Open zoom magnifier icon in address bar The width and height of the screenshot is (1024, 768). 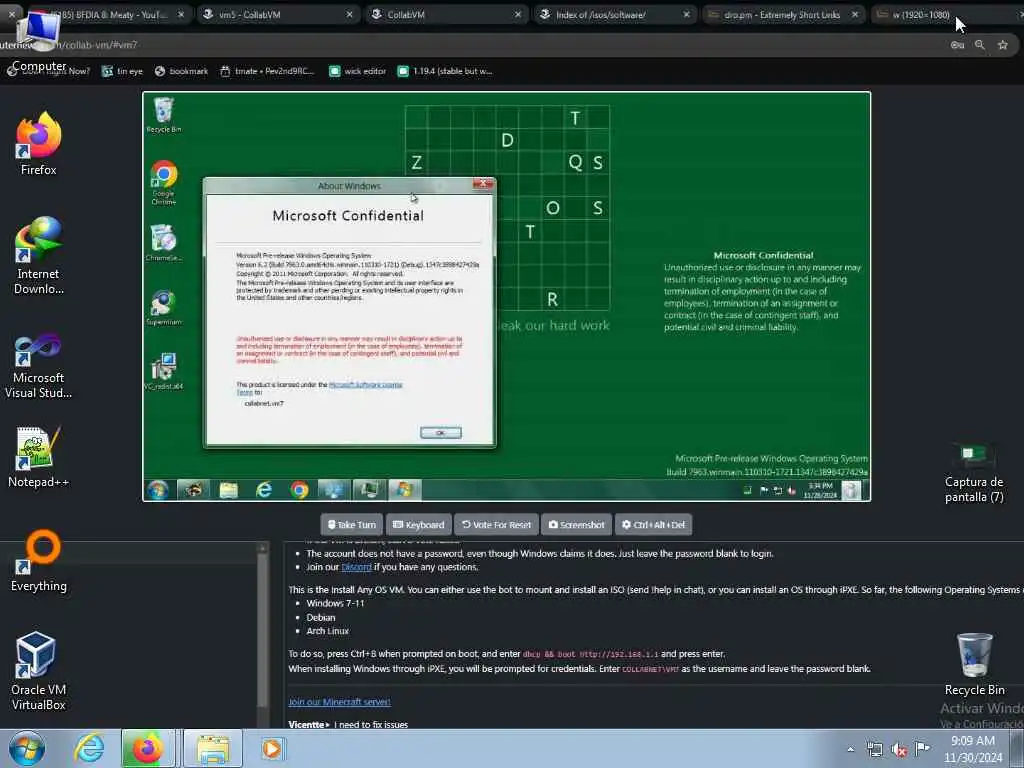pyautogui.click(x=980, y=44)
